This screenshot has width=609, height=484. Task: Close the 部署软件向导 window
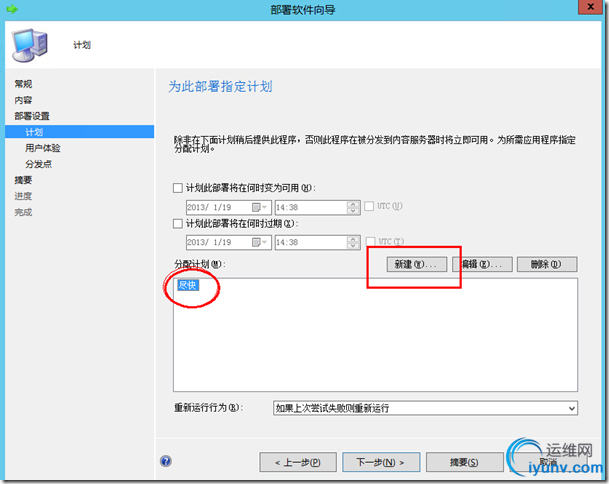click(x=590, y=7)
